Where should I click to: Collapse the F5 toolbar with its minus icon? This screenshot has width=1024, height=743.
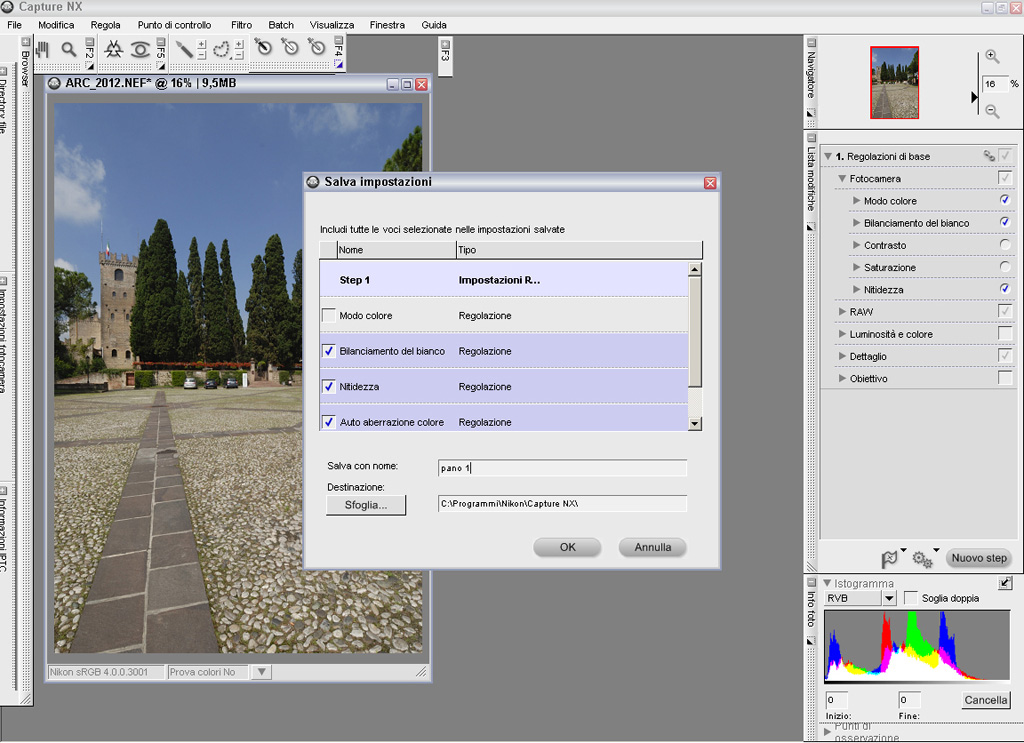[161, 42]
